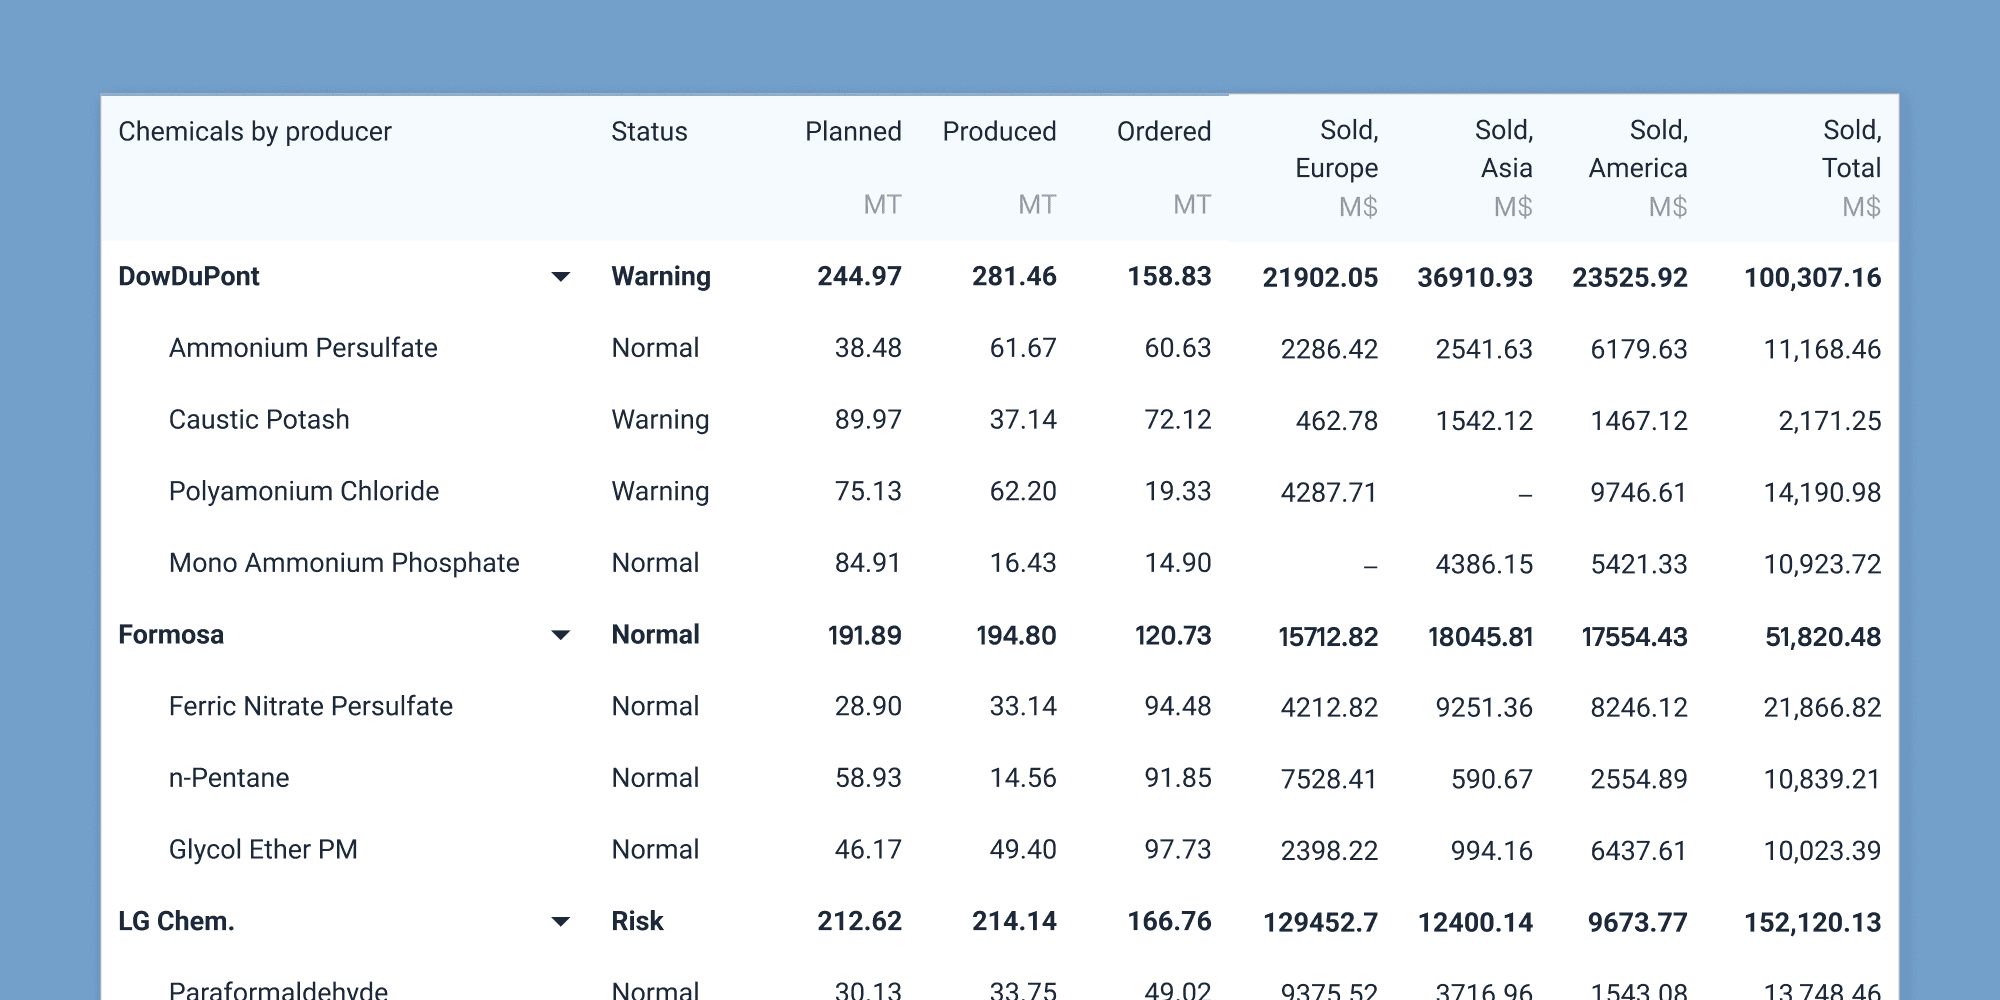Click n-Pentane Europe sales 7528.41
Screen dimensions: 2000x1000
tap(1329, 779)
